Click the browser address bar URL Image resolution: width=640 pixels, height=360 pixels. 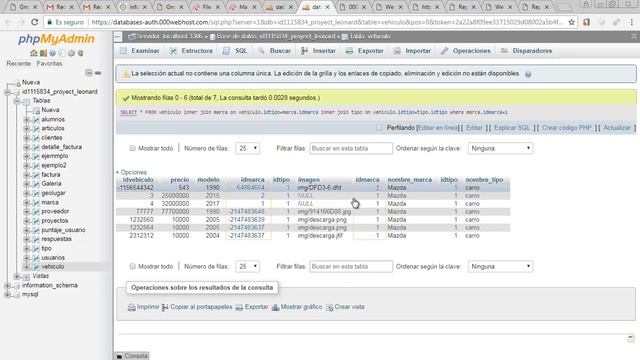[x=327, y=22]
